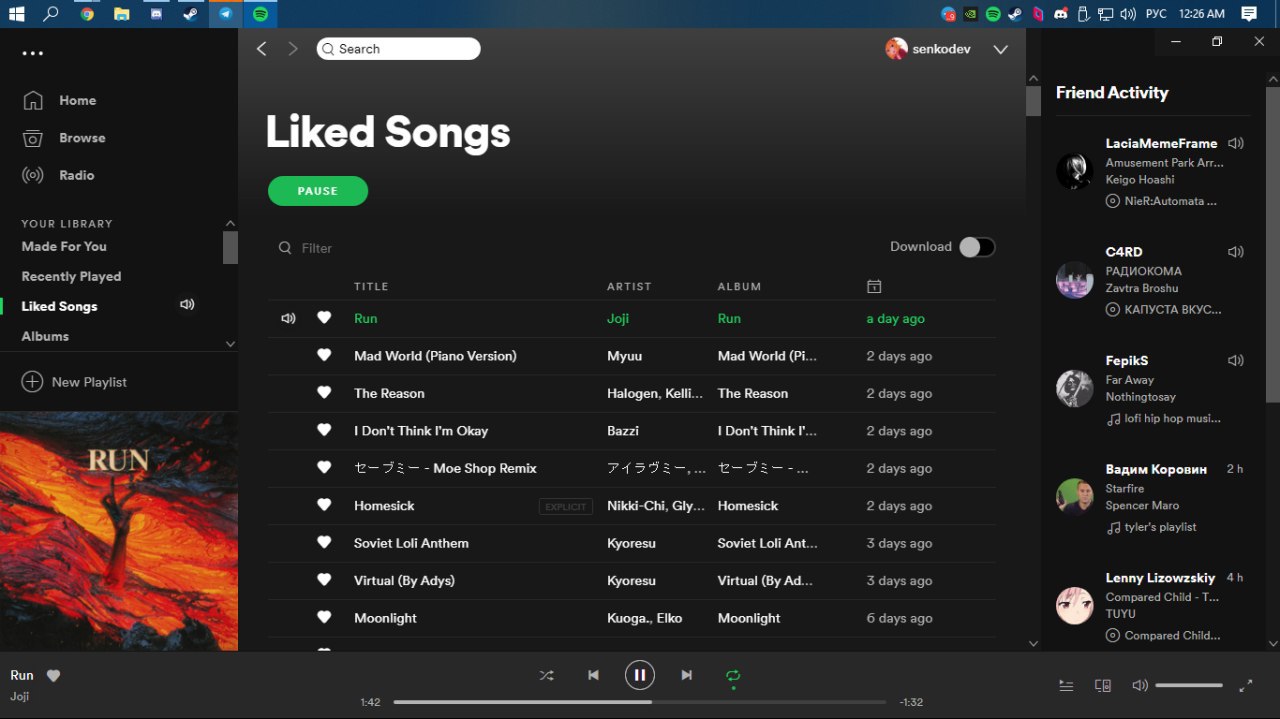Open artist Joji in song list
1280x719 pixels.
618,318
